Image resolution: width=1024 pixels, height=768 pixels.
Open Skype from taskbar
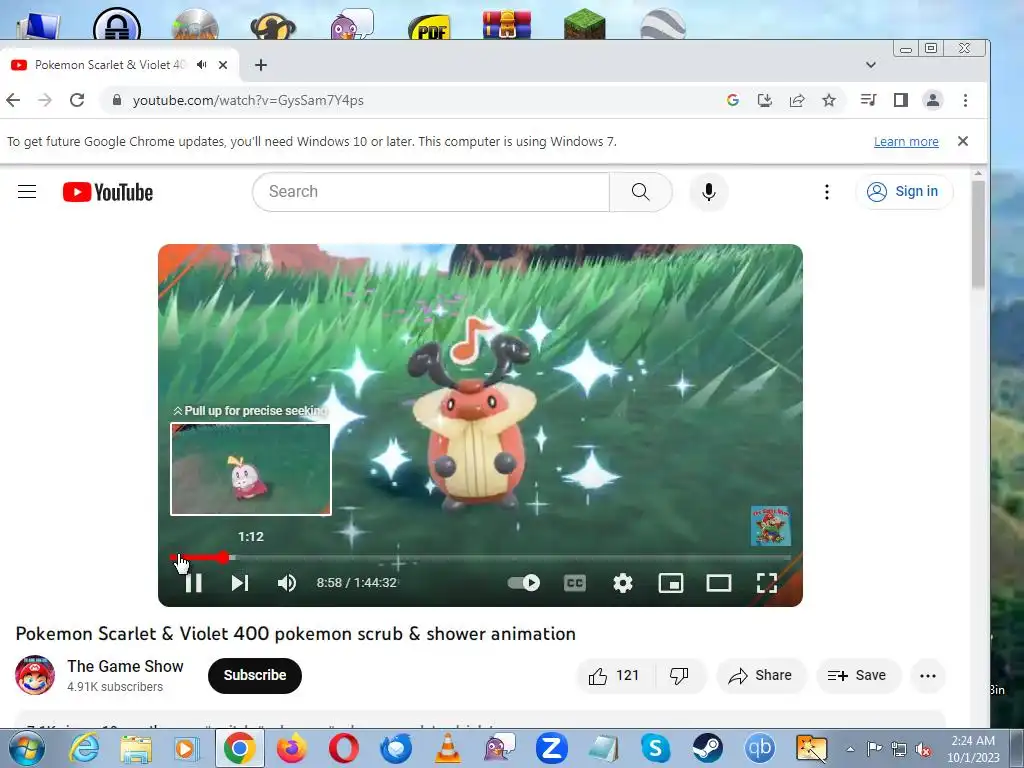(x=656, y=748)
